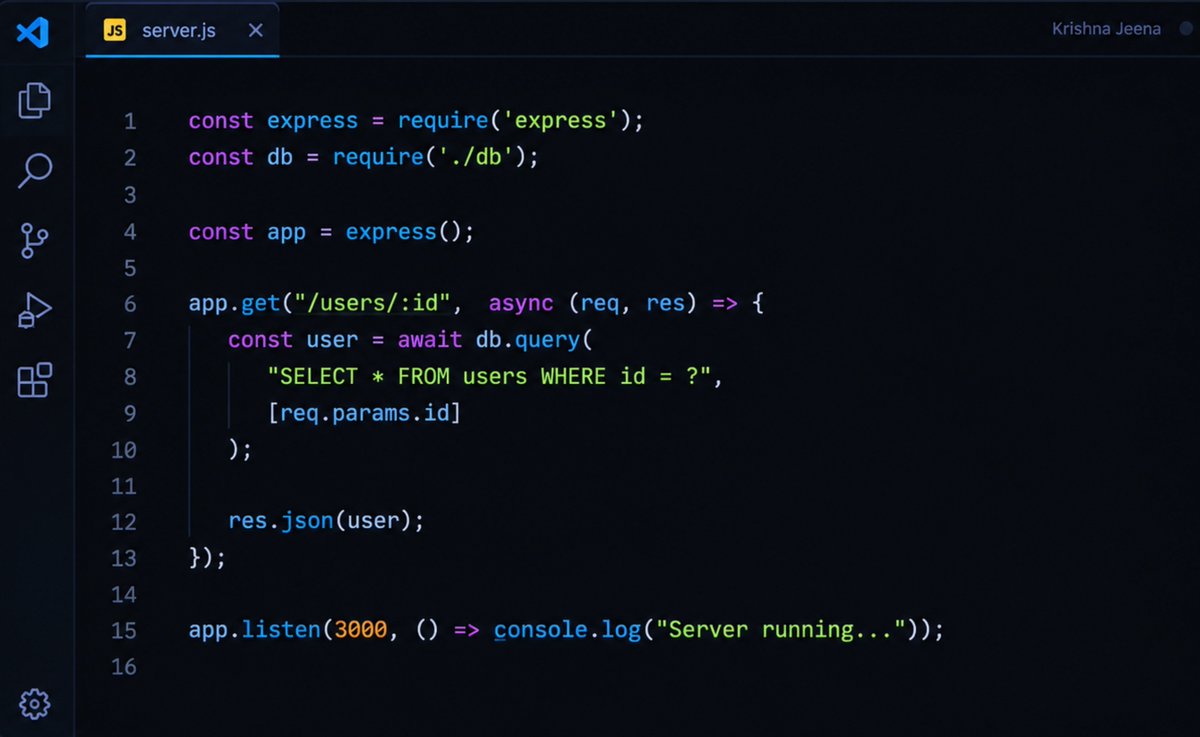Click line number 6 in gutter
Viewport: 1200px width, 737px height.
[130, 304]
